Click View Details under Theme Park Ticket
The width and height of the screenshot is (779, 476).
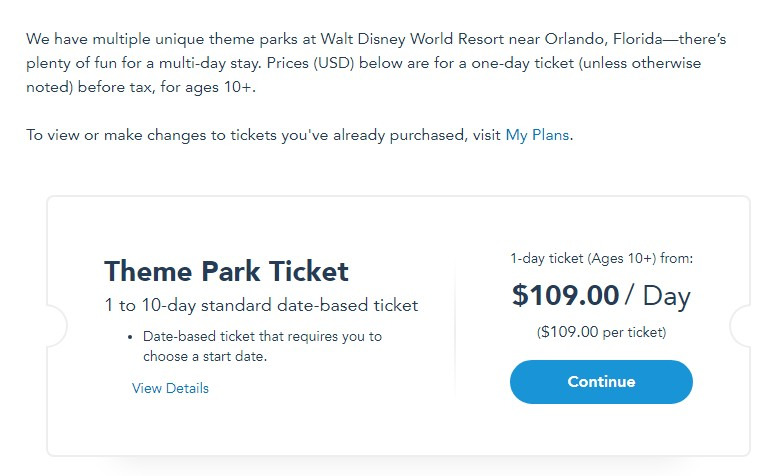[170, 388]
